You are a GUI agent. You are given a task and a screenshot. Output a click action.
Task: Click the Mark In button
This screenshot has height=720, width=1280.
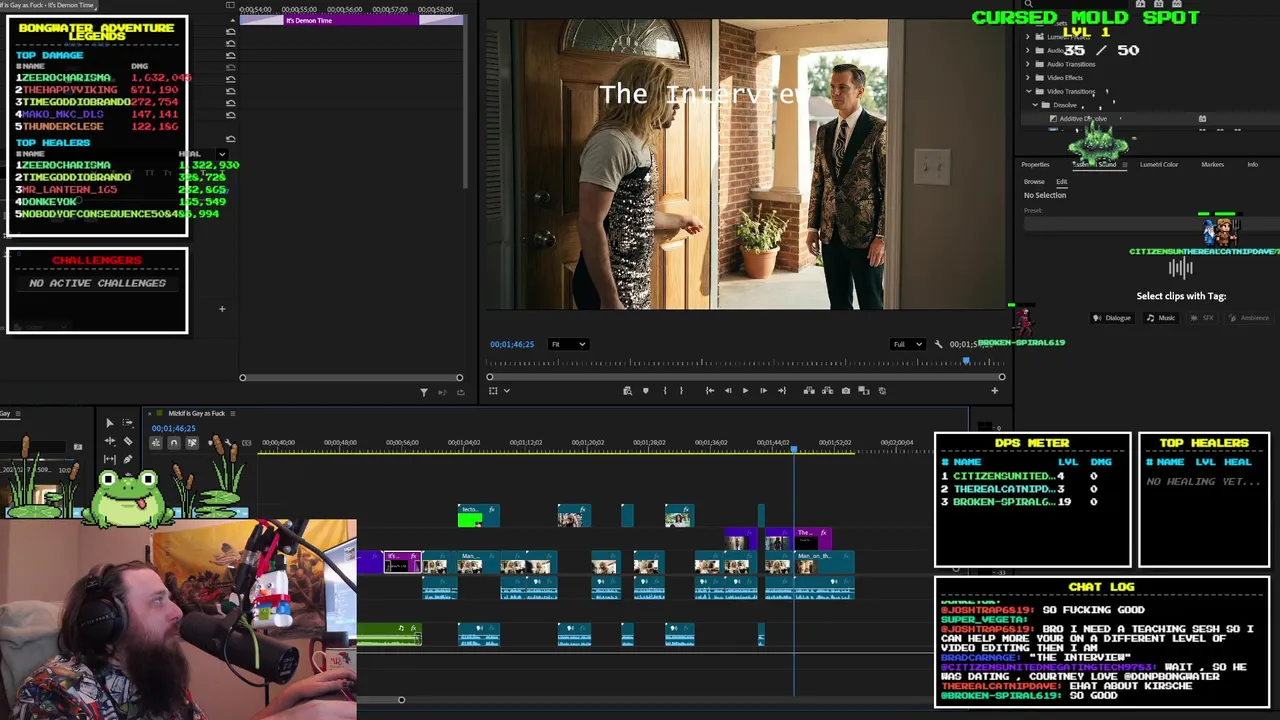[664, 391]
